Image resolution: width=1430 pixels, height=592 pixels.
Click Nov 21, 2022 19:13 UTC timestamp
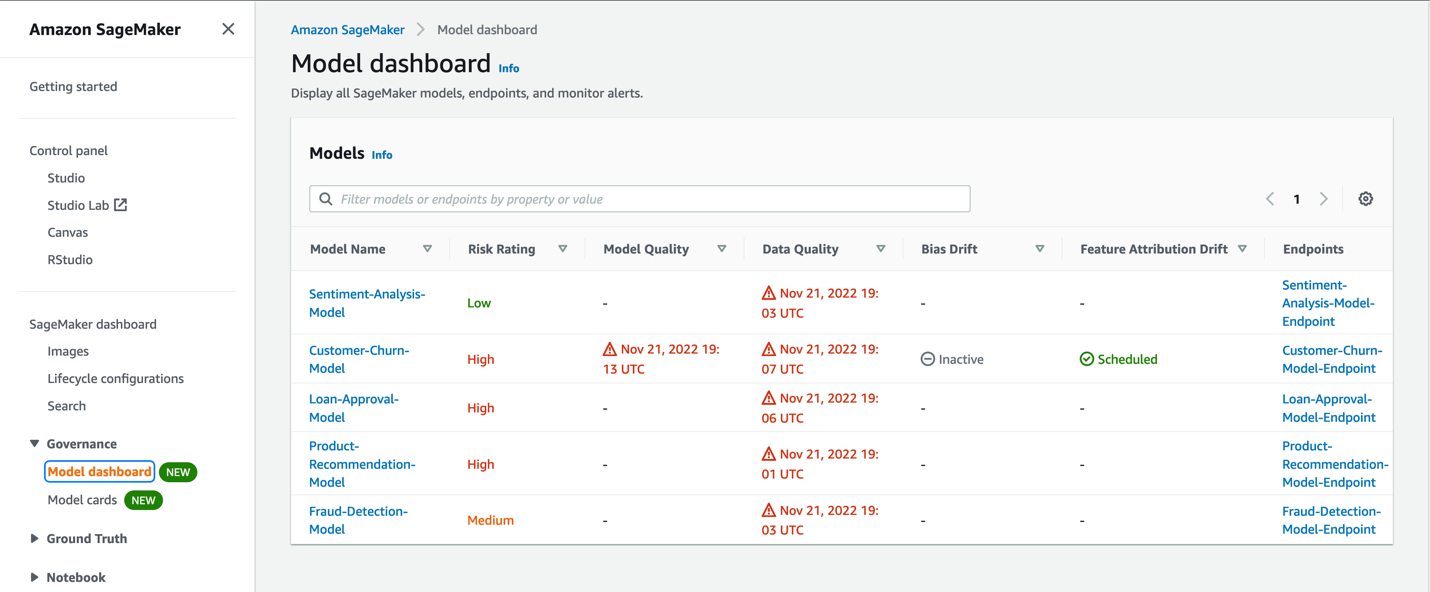(660, 359)
